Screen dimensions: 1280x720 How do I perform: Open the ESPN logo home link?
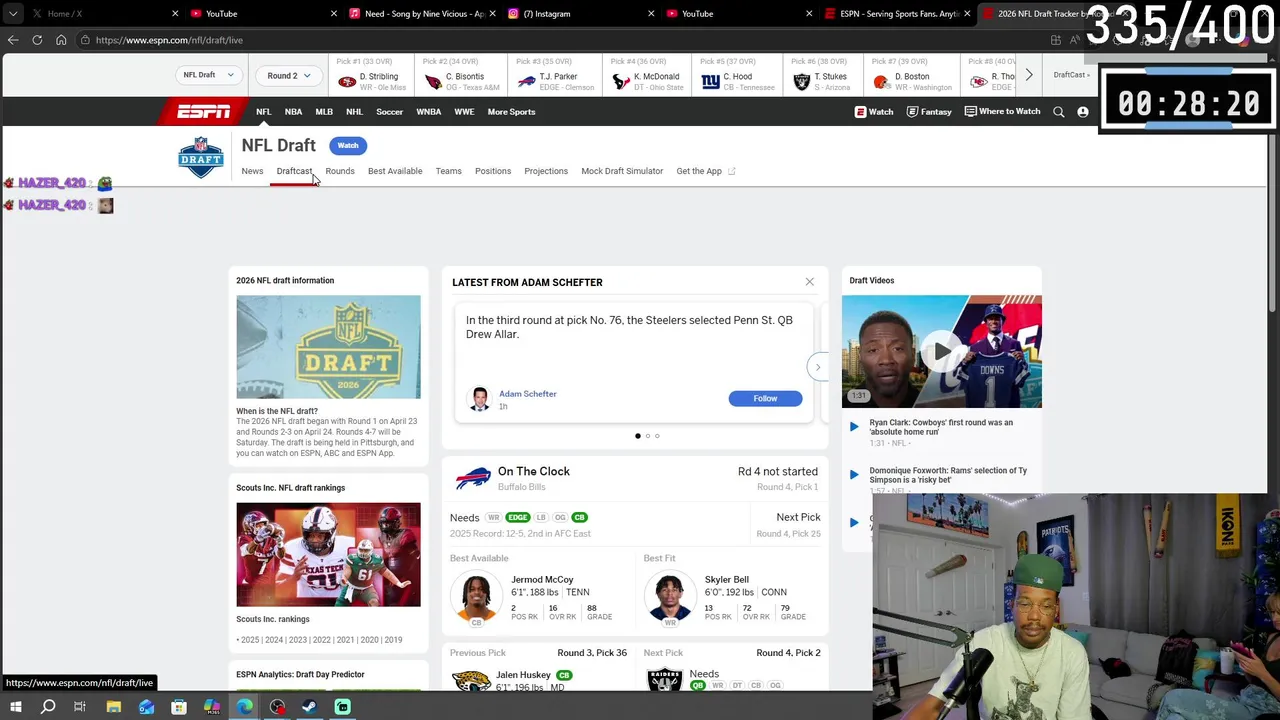pos(204,111)
